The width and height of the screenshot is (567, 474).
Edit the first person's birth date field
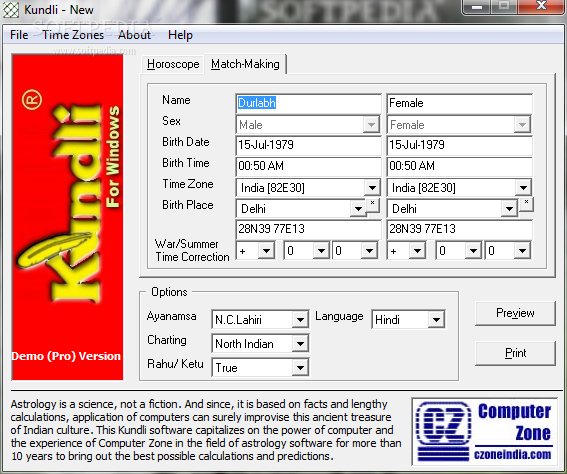click(x=308, y=145)
